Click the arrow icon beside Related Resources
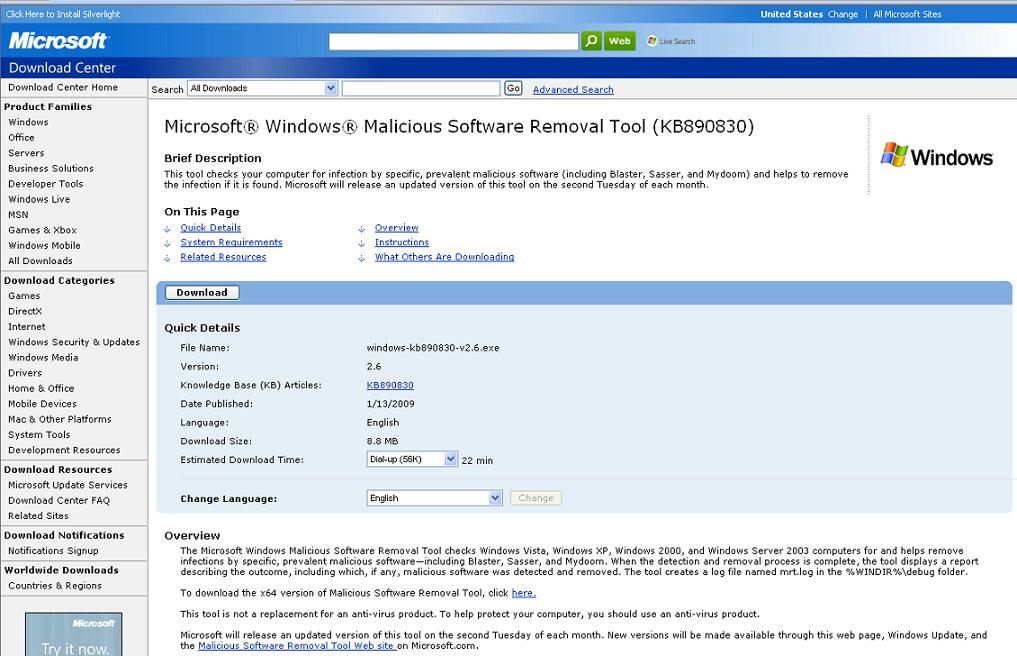1017x656 pixels. click(x=167, y=258)
